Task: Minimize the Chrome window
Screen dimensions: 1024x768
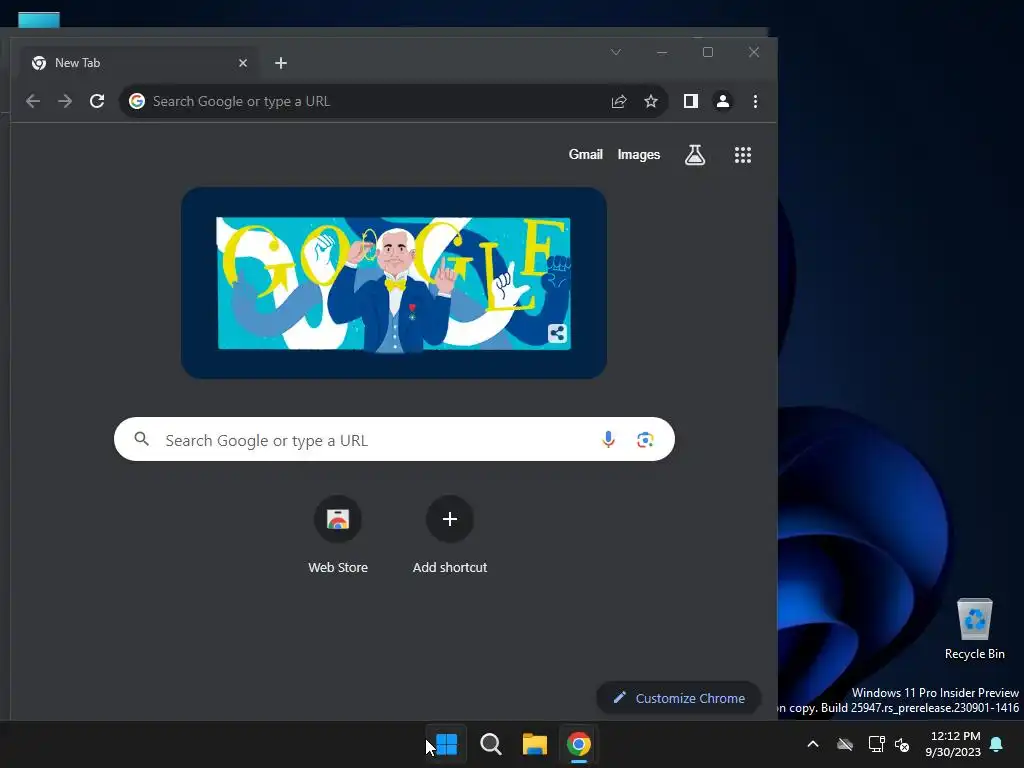Action: coord(662,52)
